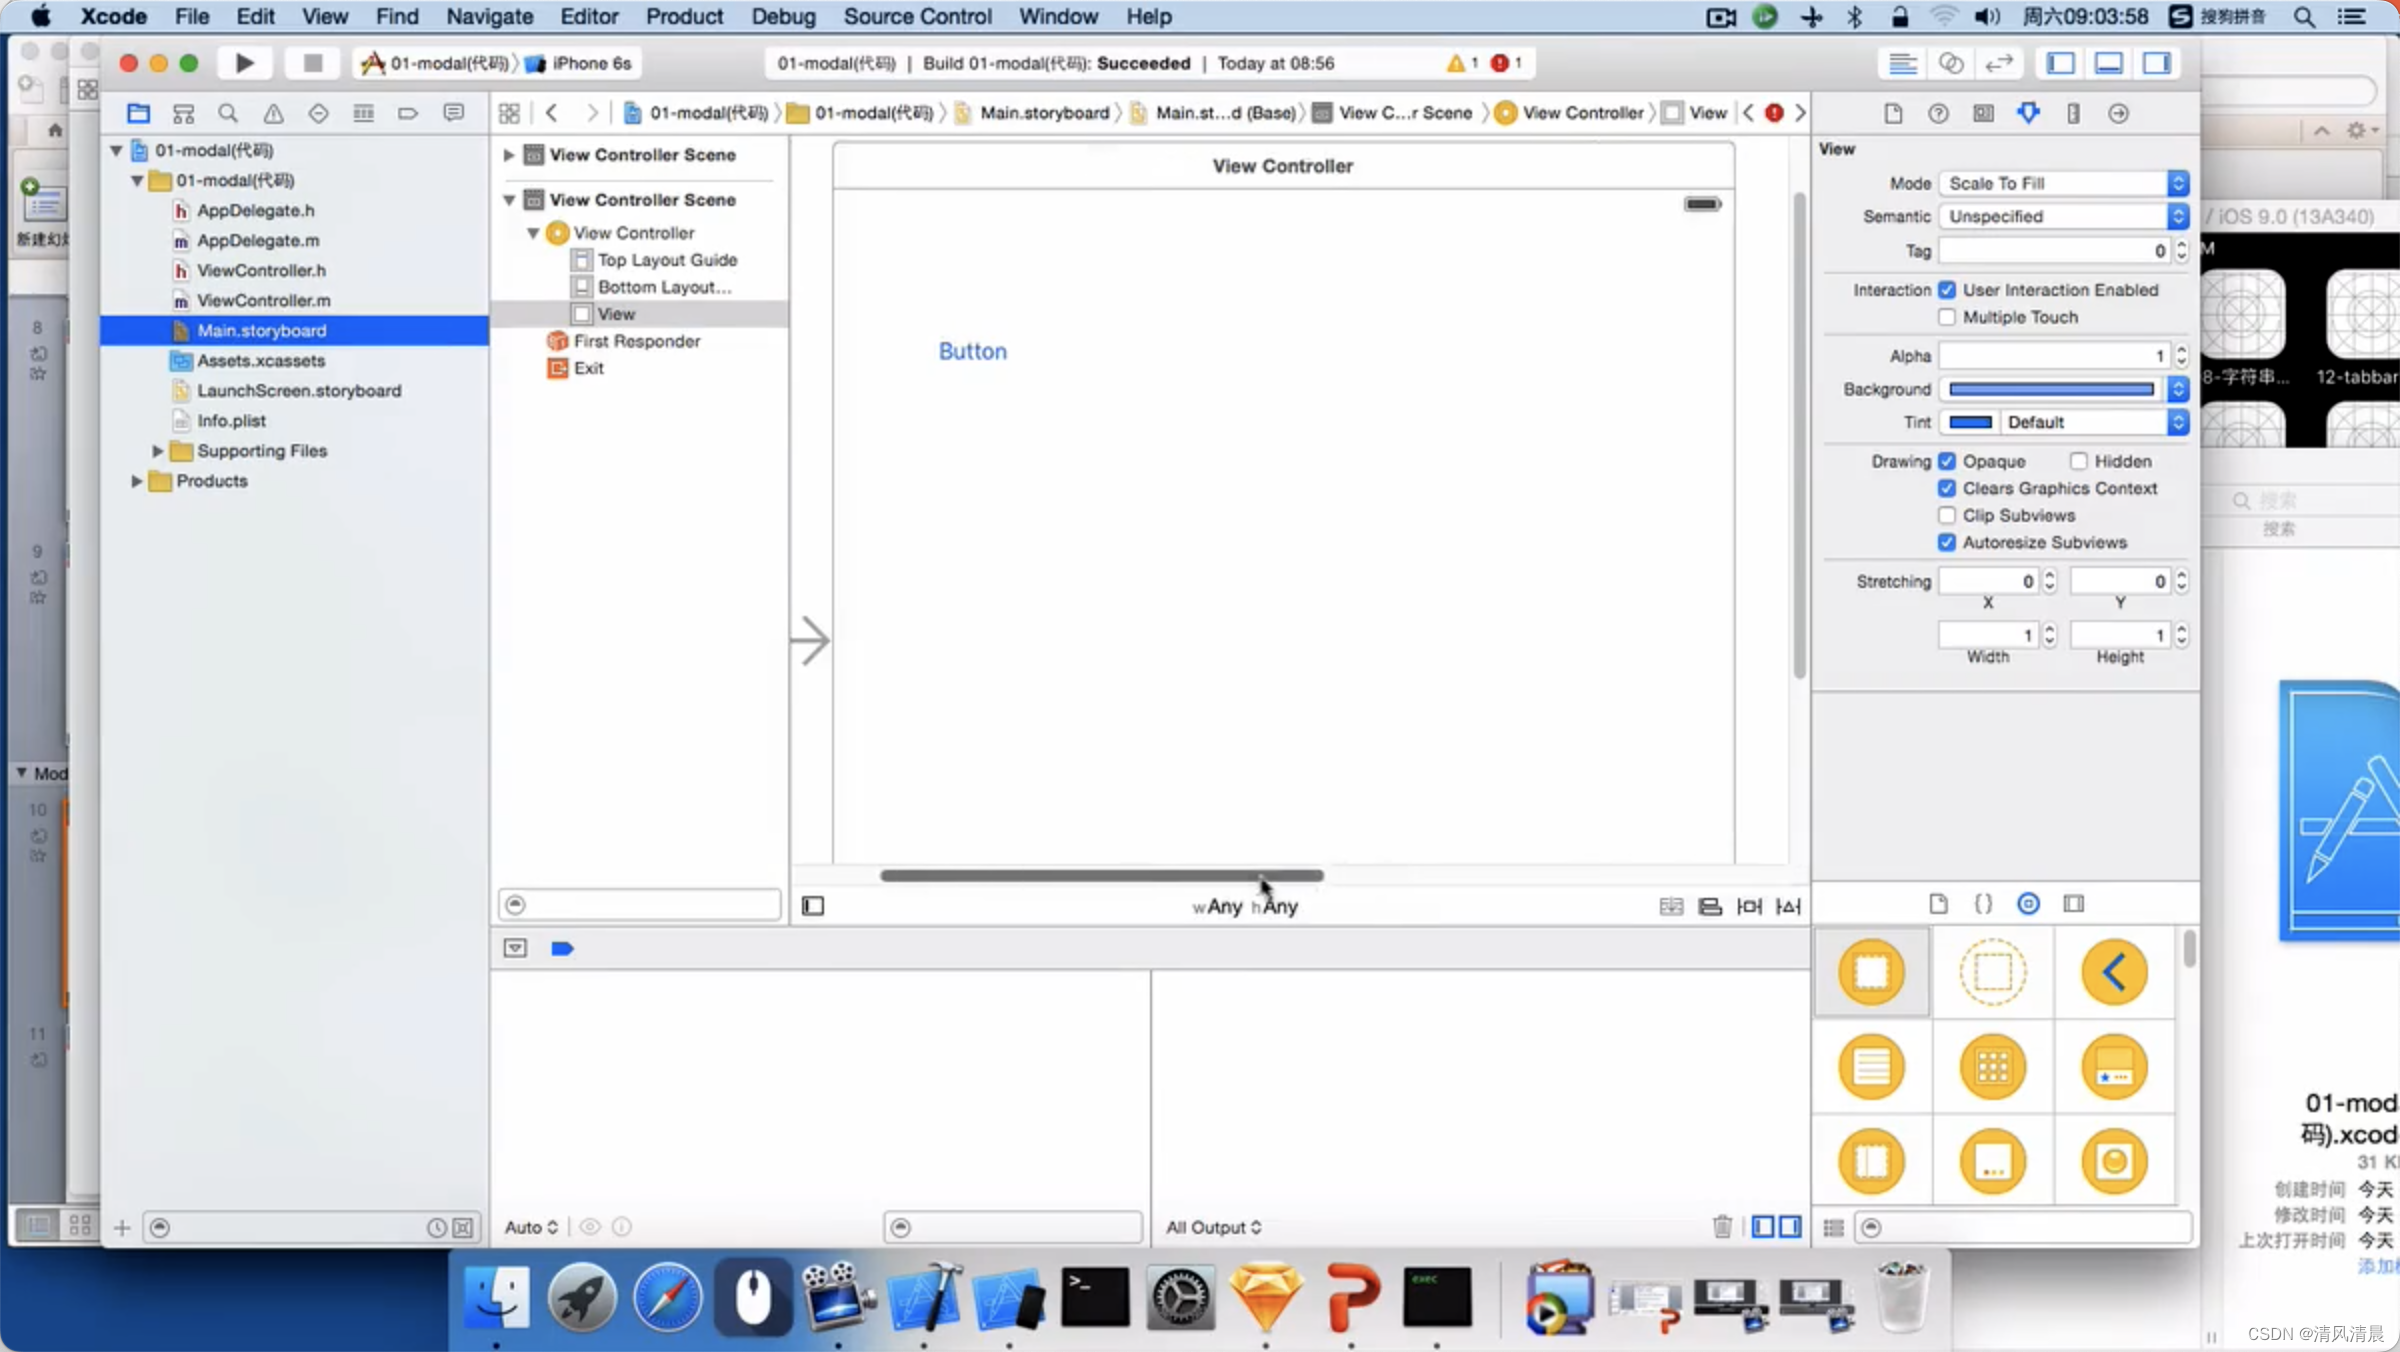The image size is (2400, 1352).
Task: Open the Align constraints menu
Action: tap(1710, 906)
